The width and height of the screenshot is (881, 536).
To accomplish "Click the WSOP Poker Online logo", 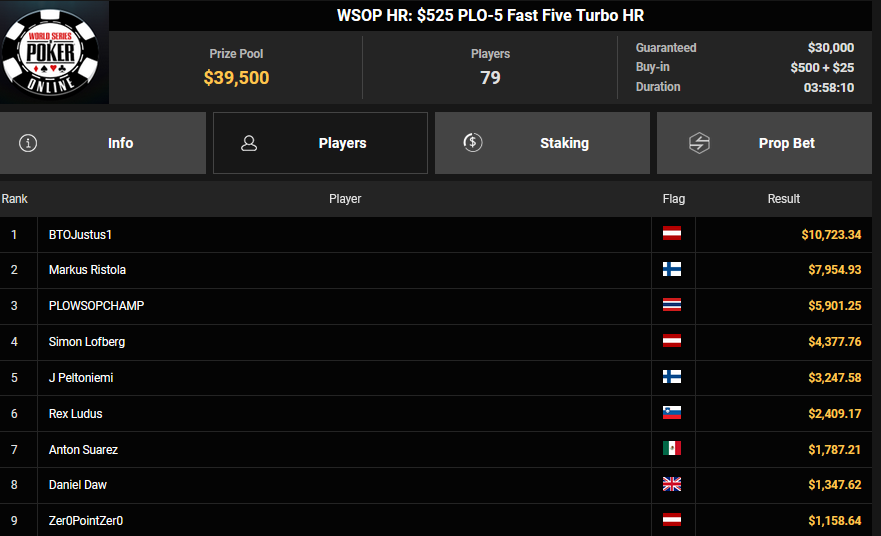I will (x=54, y=53).
